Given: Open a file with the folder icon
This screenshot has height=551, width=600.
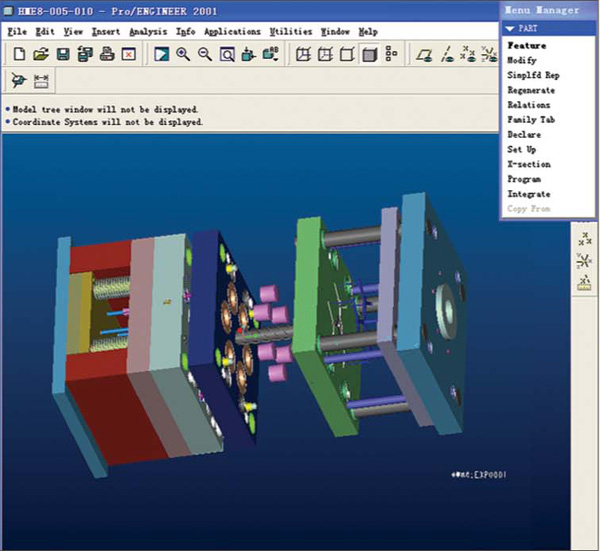Looking at the screenshot, I should pos(41,54).
